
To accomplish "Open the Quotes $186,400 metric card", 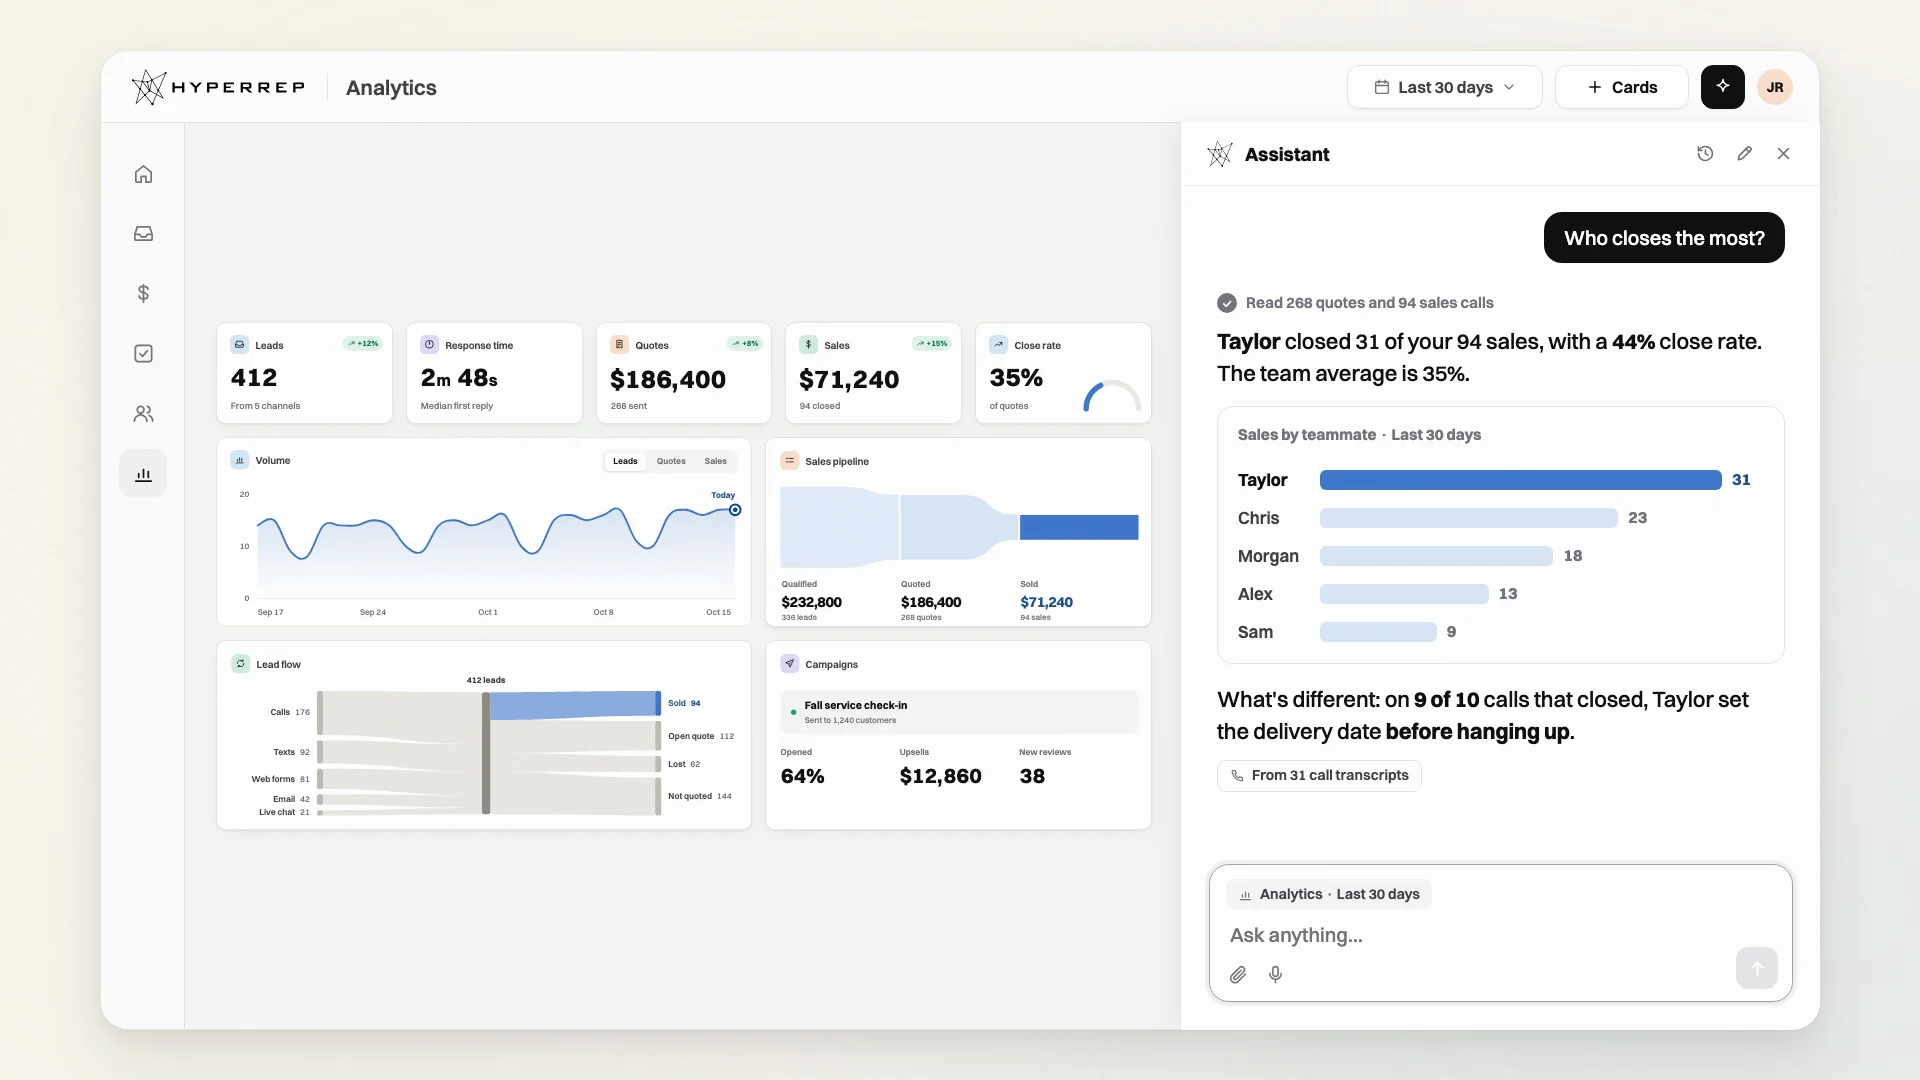I will click(684, 373).
